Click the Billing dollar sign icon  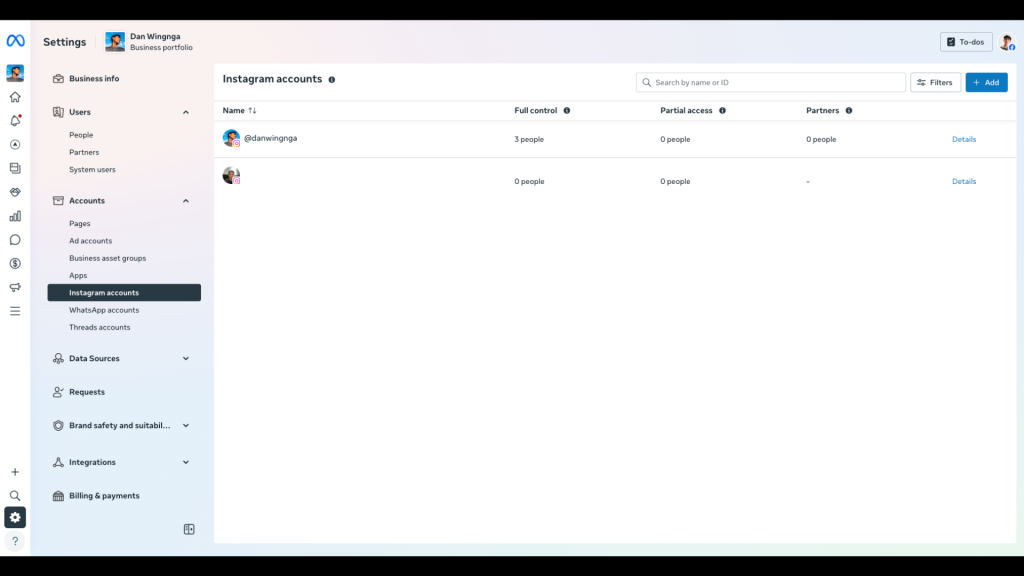click(15, 264)
